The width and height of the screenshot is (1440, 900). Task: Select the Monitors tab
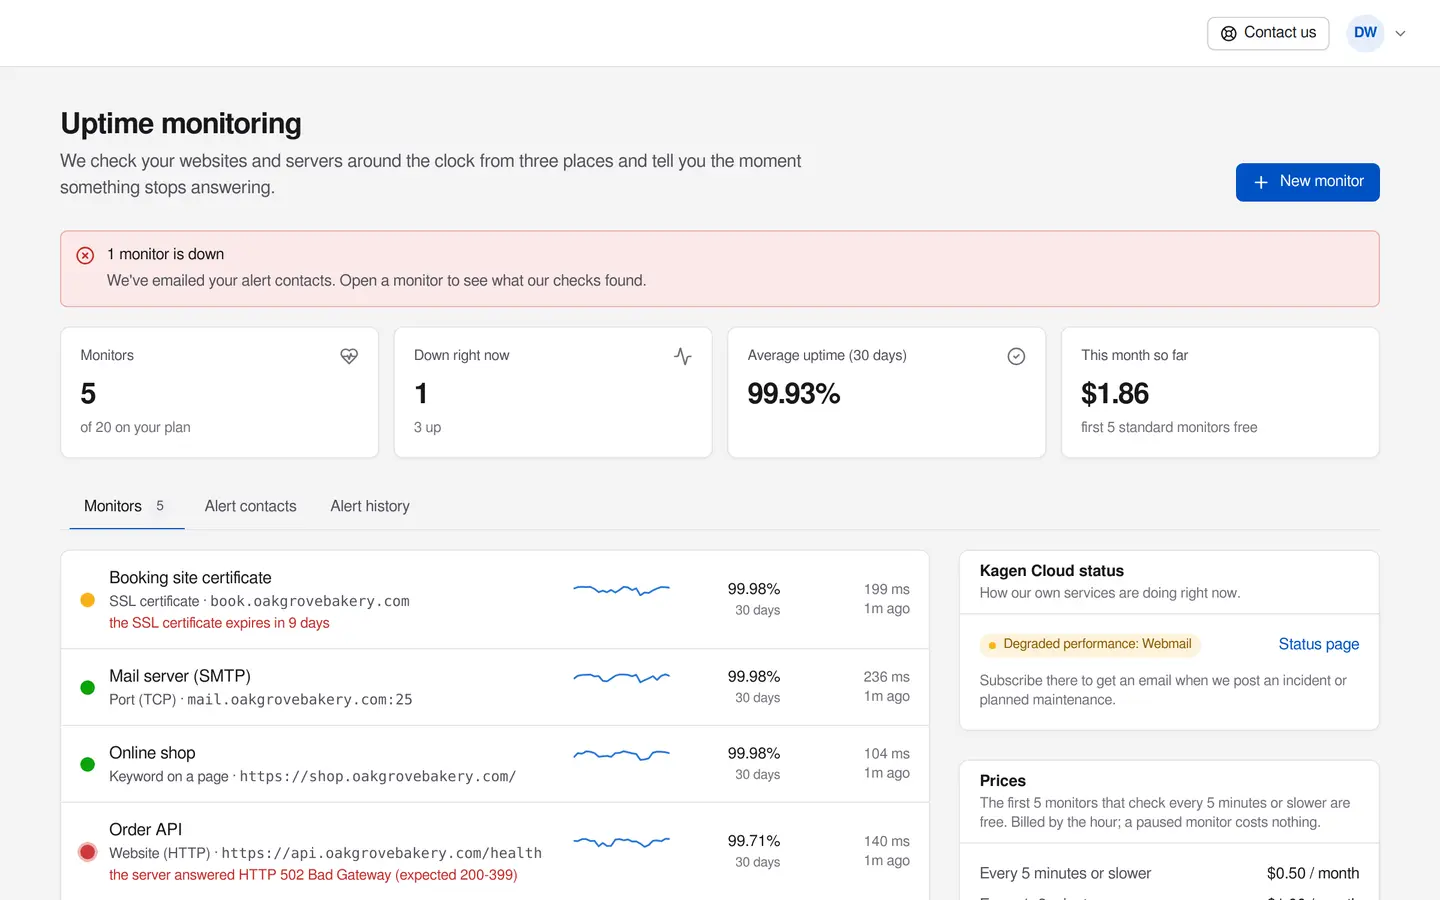tap(126, 506)
